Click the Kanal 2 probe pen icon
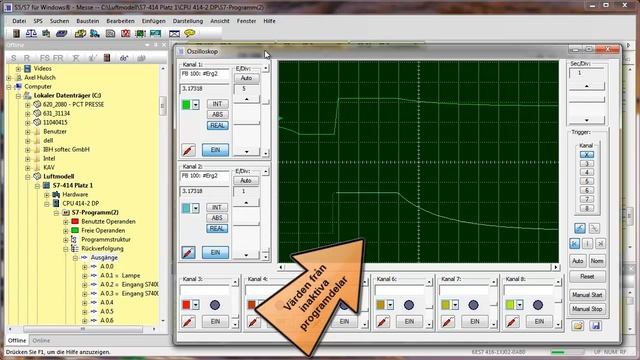 click(188, 253)
